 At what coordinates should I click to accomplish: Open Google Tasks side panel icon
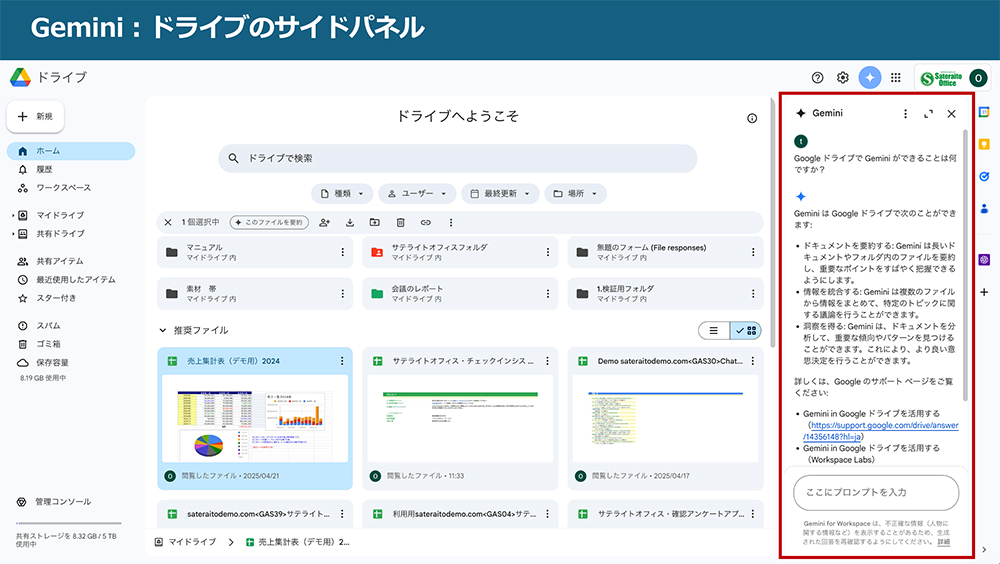[984, 176]
